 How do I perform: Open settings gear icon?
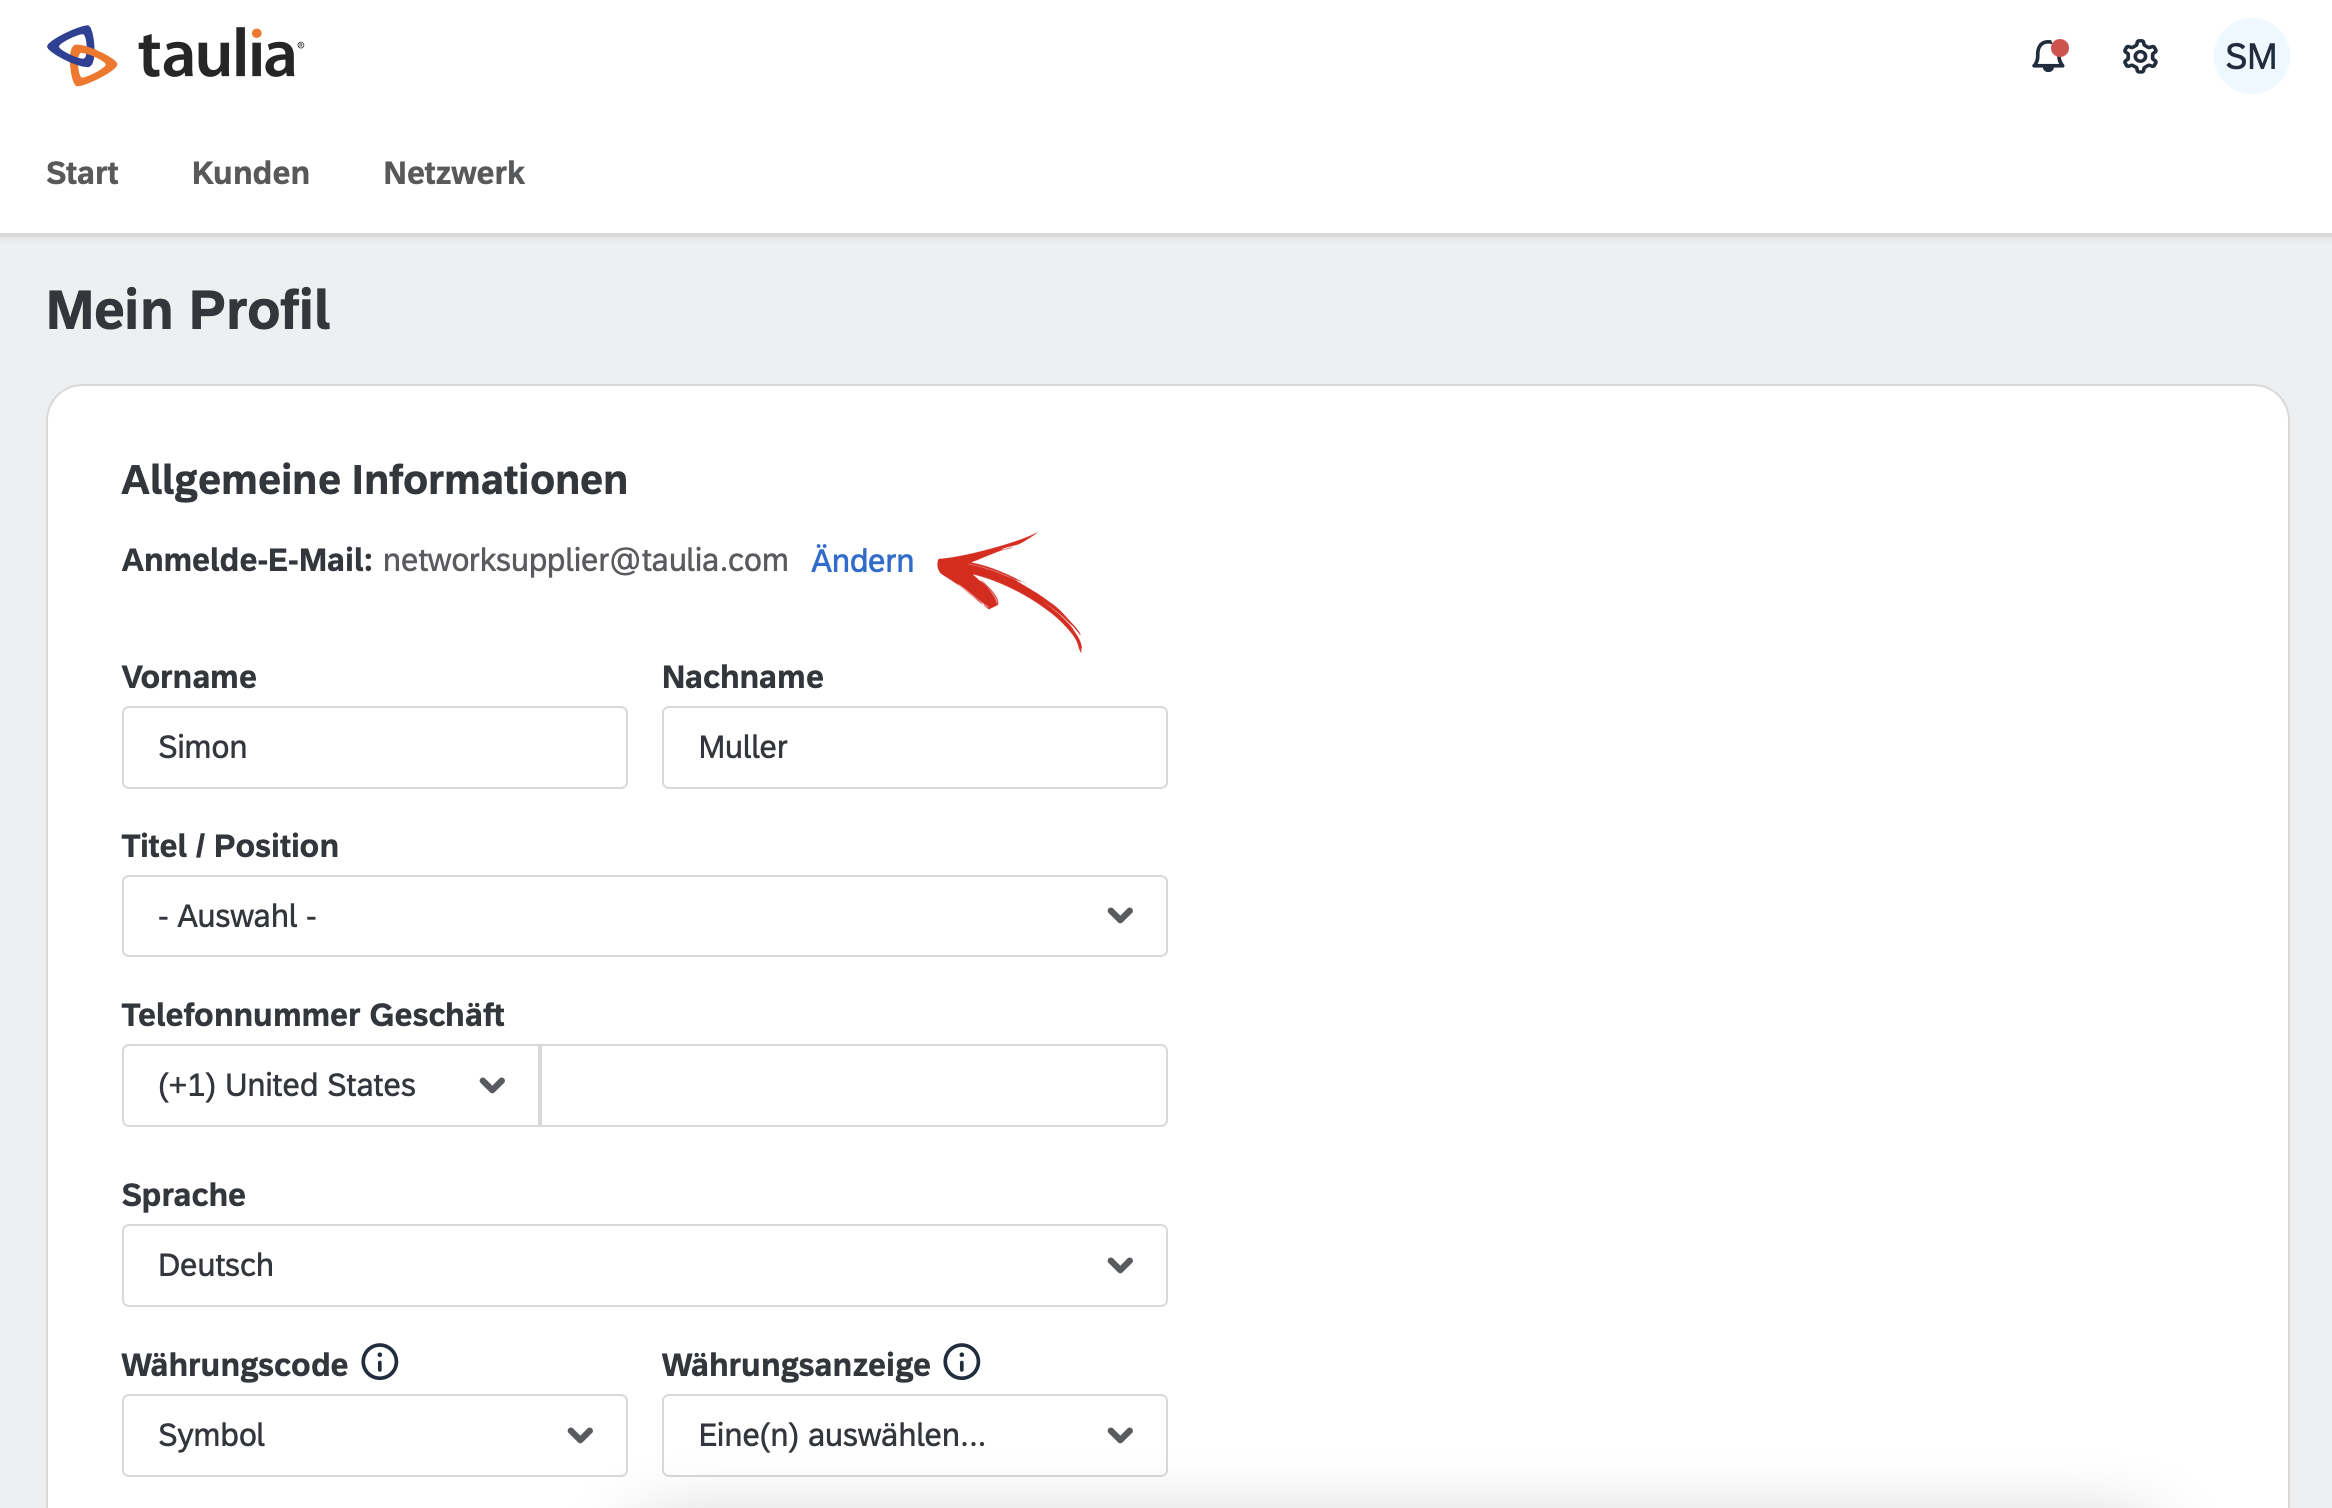click(2140, 56)
